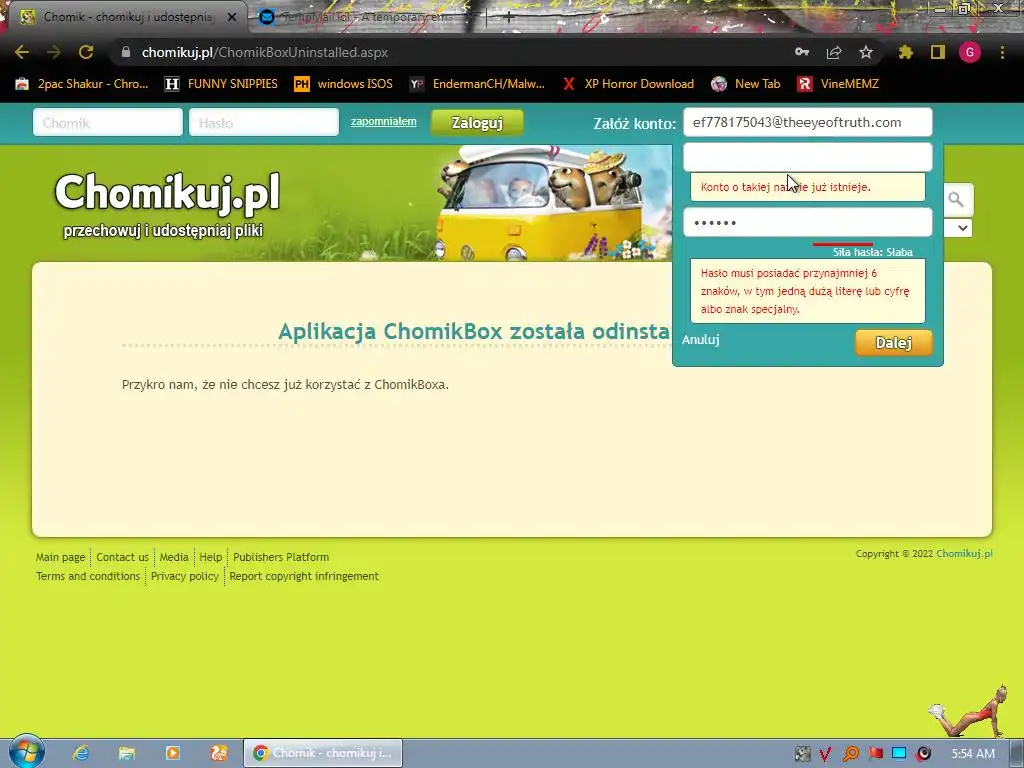
Task: Click the magnifier search icon
Action: pyautogui.click(x=956, y=199)
